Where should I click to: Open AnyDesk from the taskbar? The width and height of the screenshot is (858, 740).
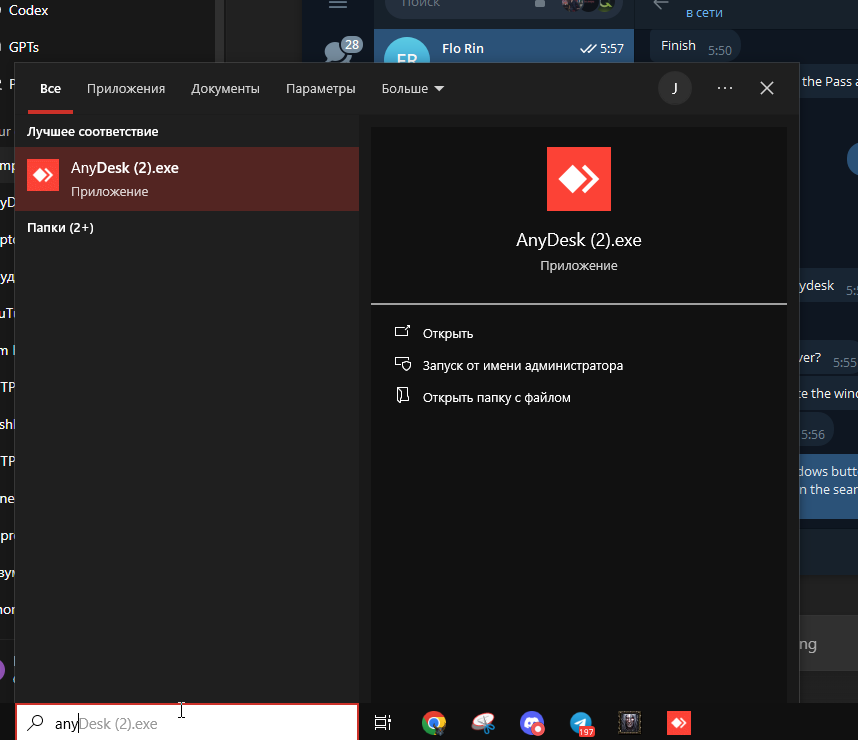[x=679, y=722]
